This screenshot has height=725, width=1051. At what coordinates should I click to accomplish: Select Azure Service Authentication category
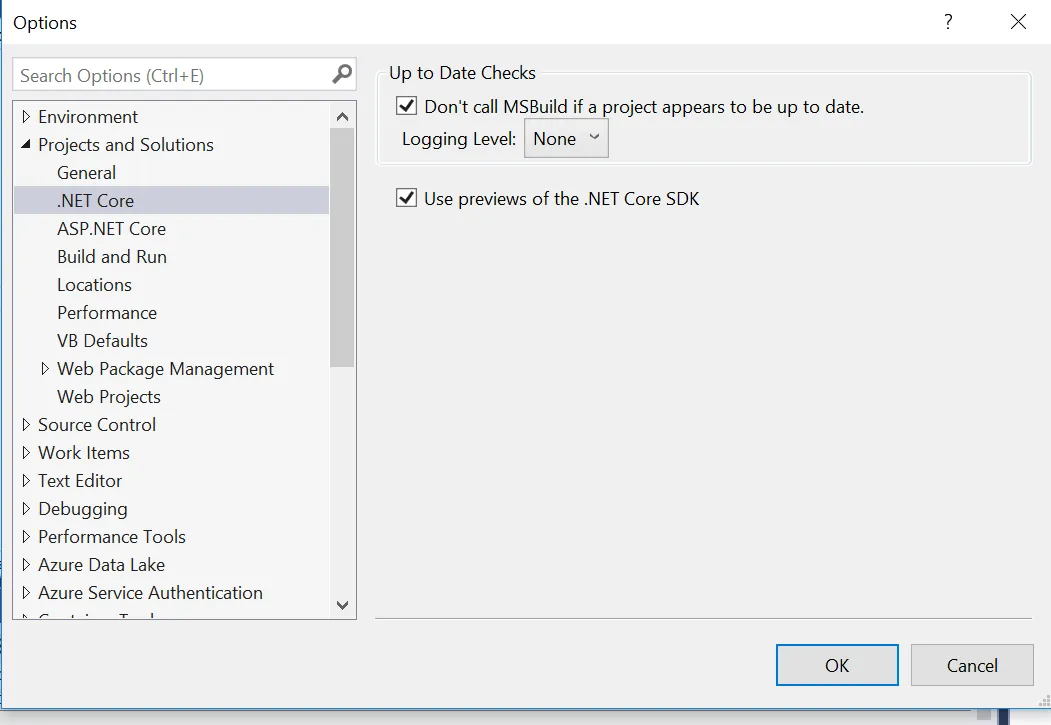point(150,593)
